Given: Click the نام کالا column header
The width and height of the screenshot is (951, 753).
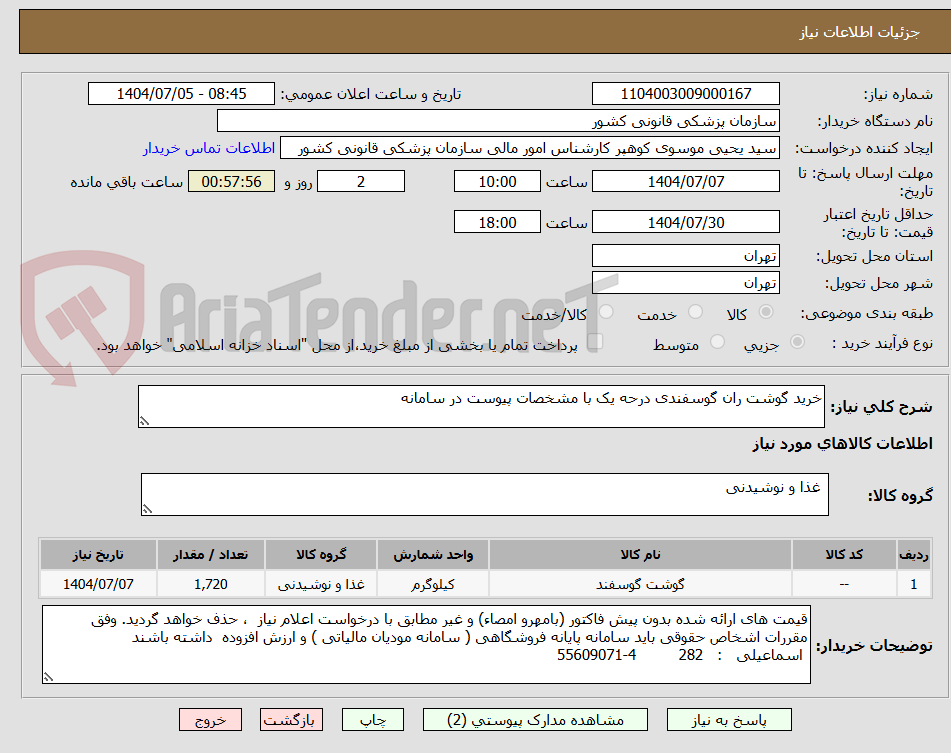Looking at the screenshot, I should (x=640, y=555).
